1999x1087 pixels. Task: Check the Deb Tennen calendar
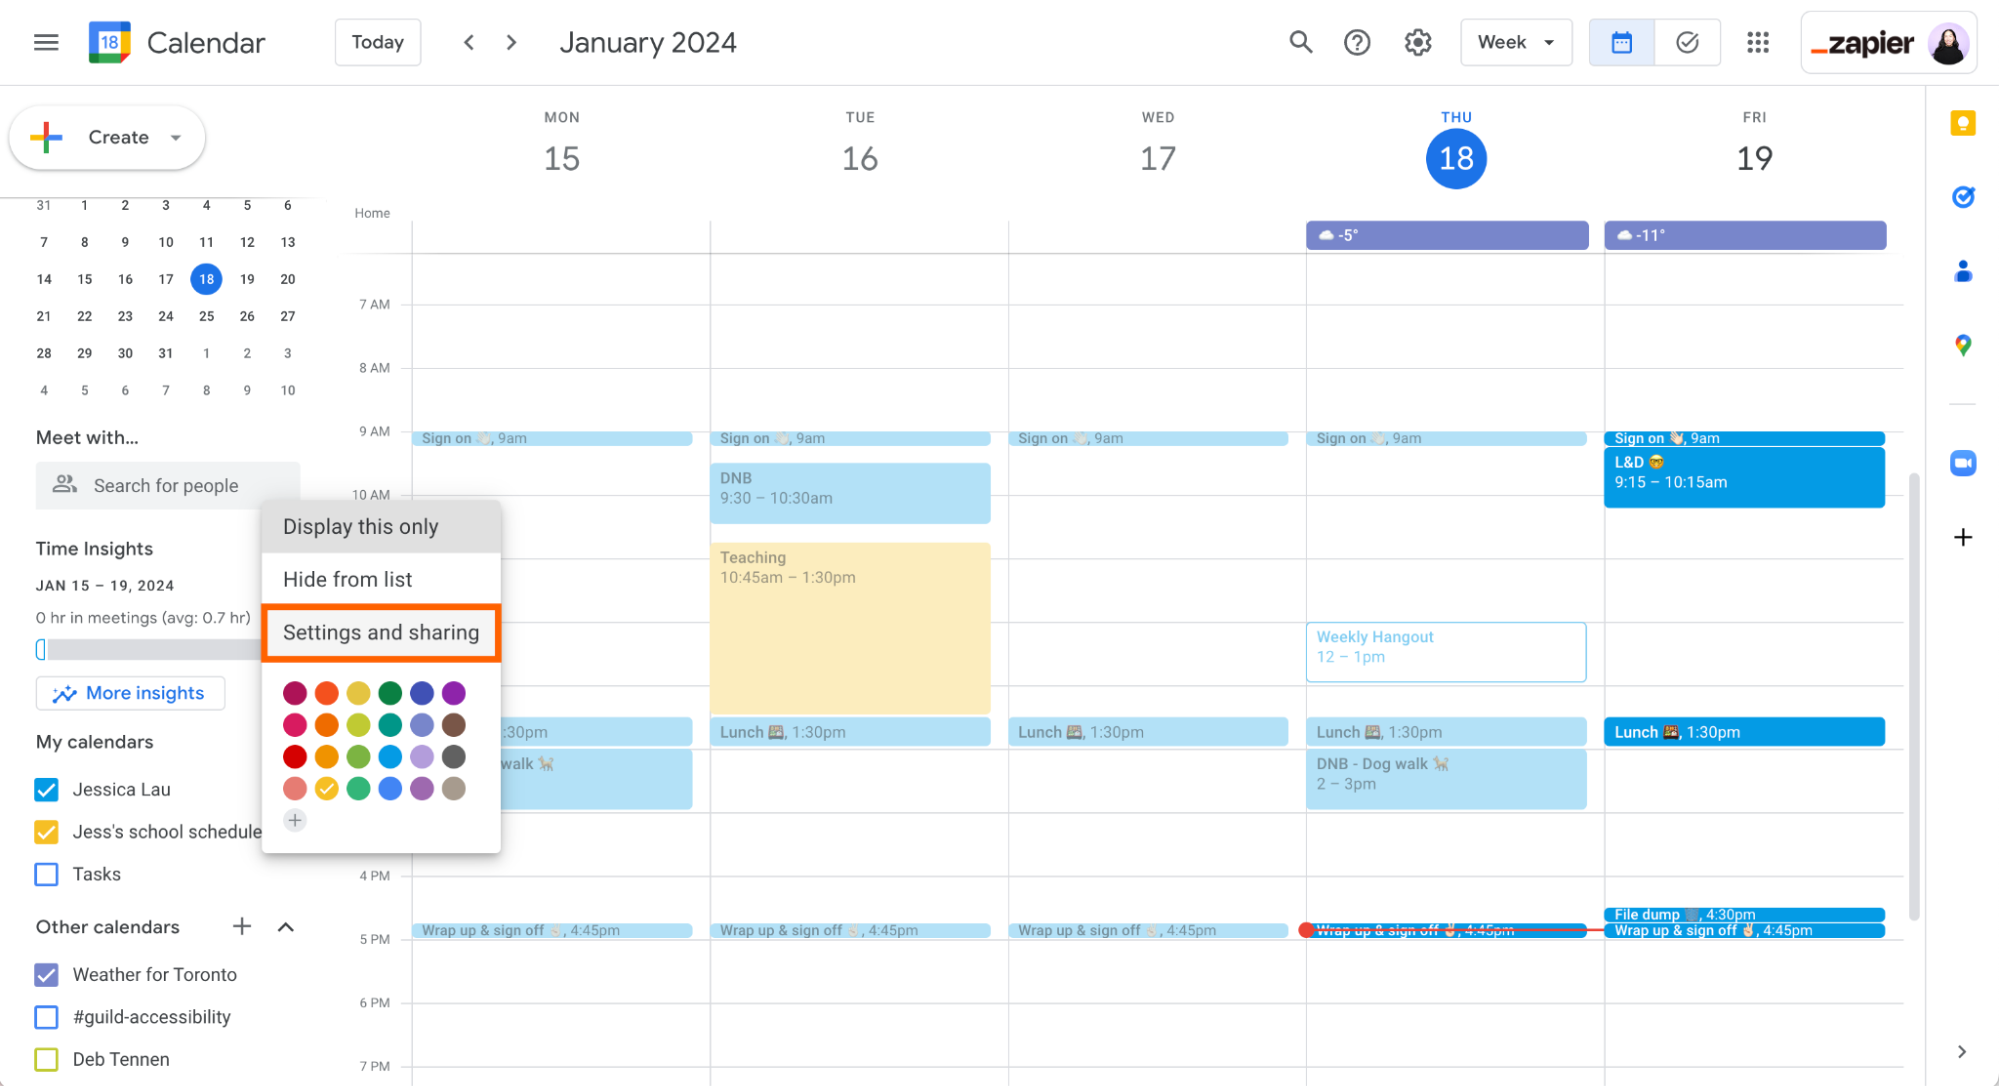click(46, 1058)
